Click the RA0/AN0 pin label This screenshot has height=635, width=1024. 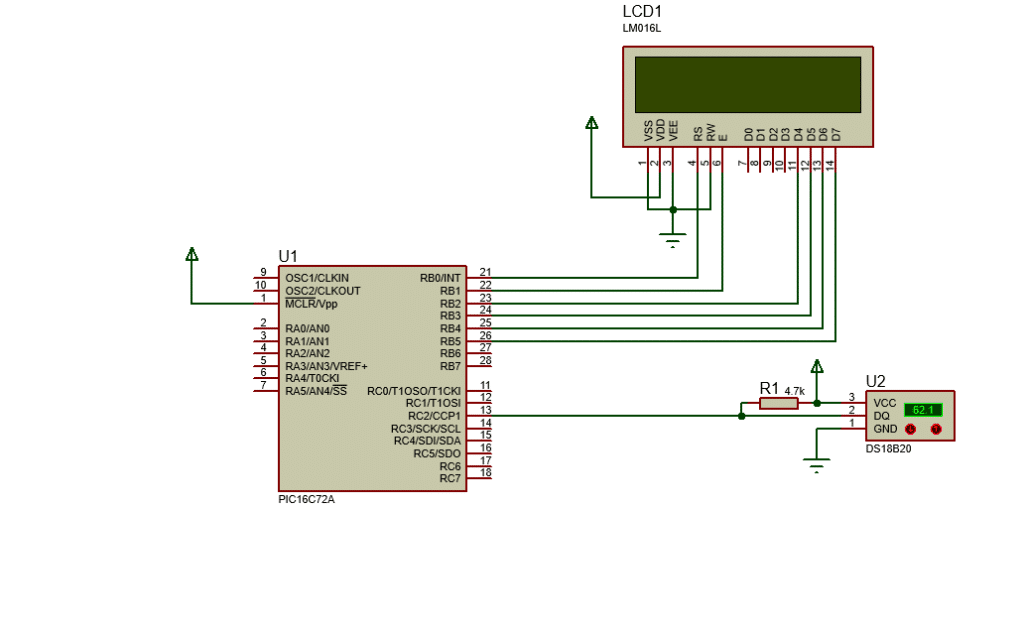point(307,329)
